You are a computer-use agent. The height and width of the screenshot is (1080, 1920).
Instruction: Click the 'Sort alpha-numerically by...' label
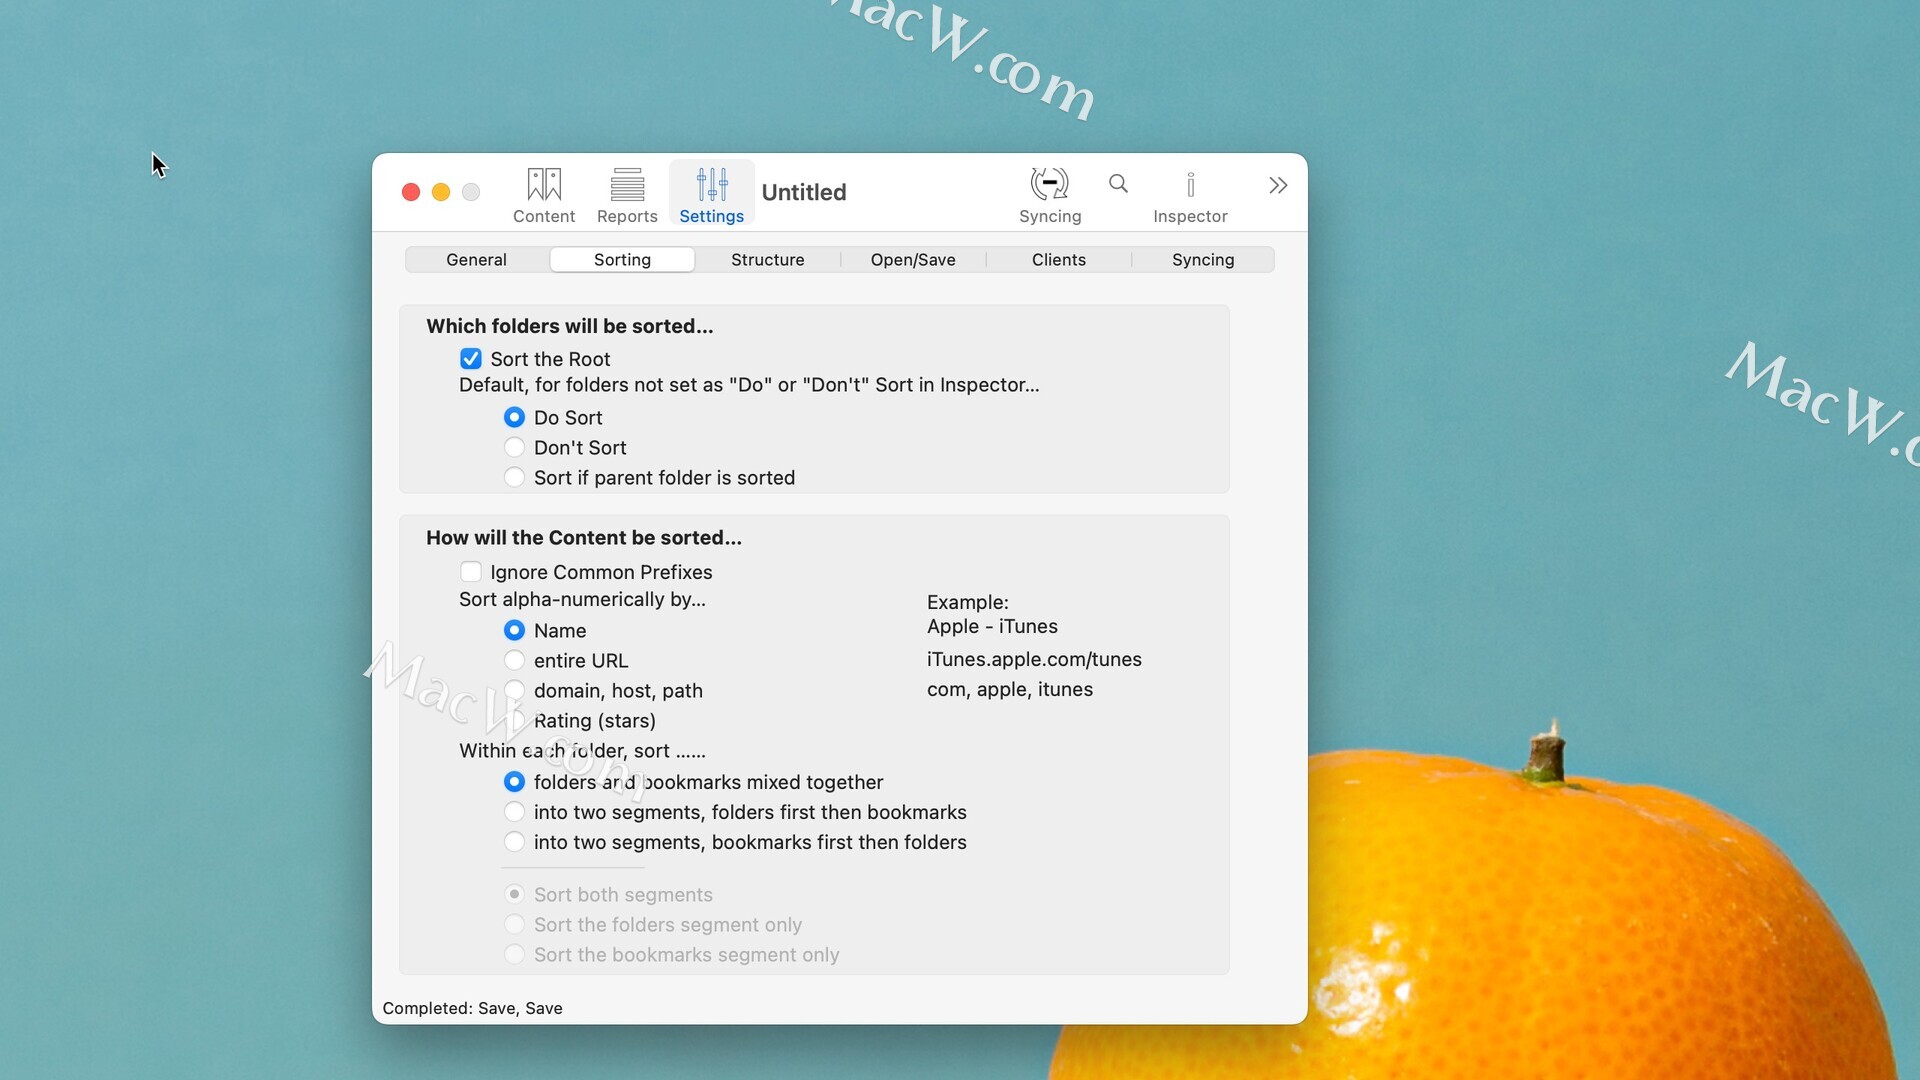click(x=582, y=599)
